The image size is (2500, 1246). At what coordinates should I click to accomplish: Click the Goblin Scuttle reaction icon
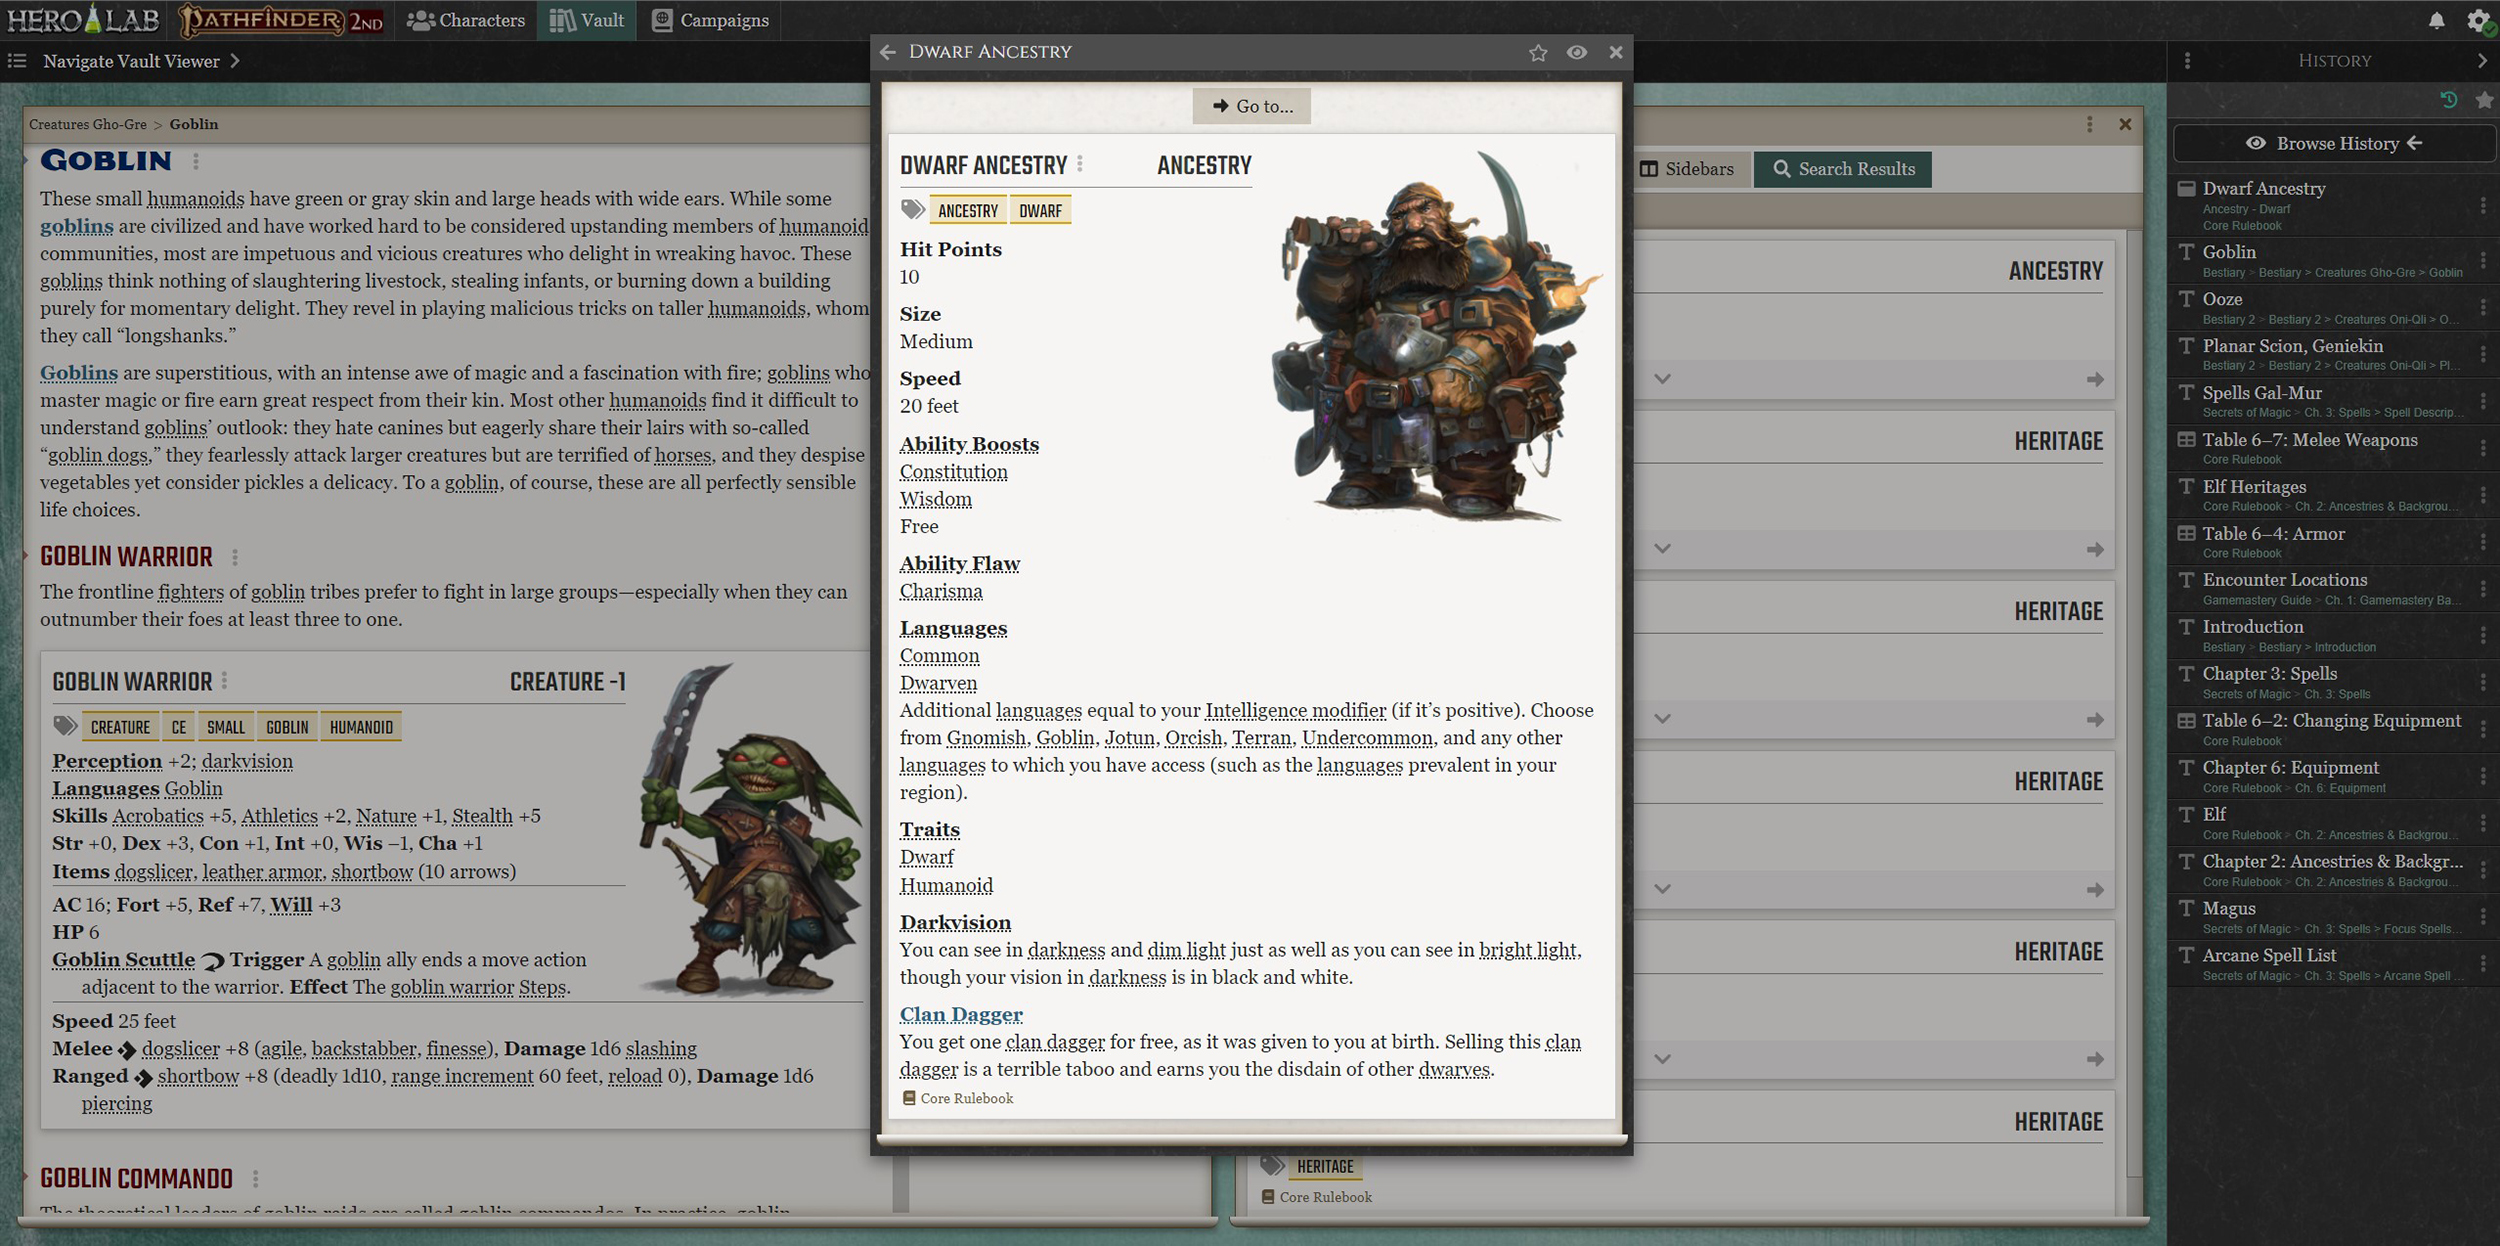(x=213, y=961)
